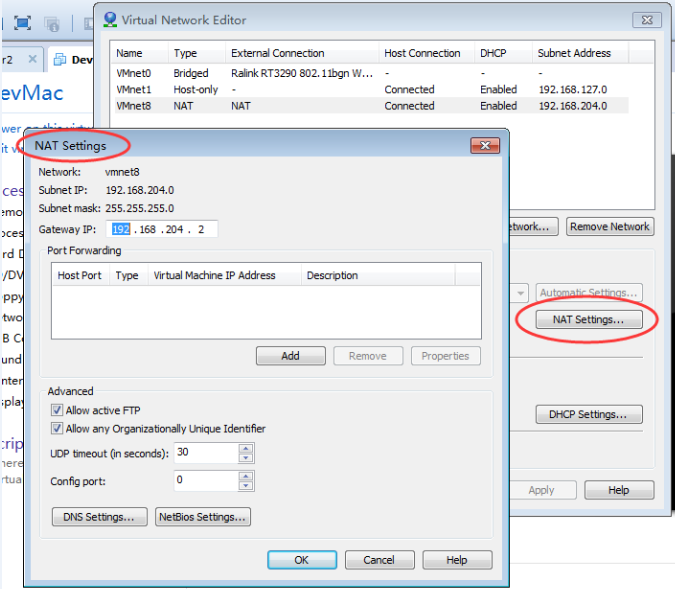Toggle Allow any Organizationally Unique Identifier

57,428
